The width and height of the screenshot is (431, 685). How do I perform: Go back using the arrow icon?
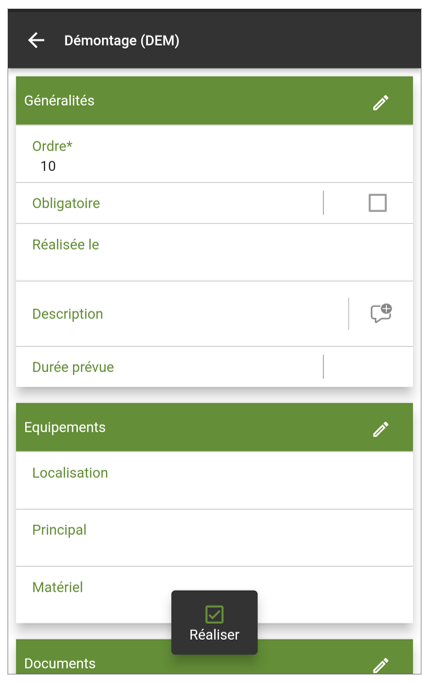point(36,40)
